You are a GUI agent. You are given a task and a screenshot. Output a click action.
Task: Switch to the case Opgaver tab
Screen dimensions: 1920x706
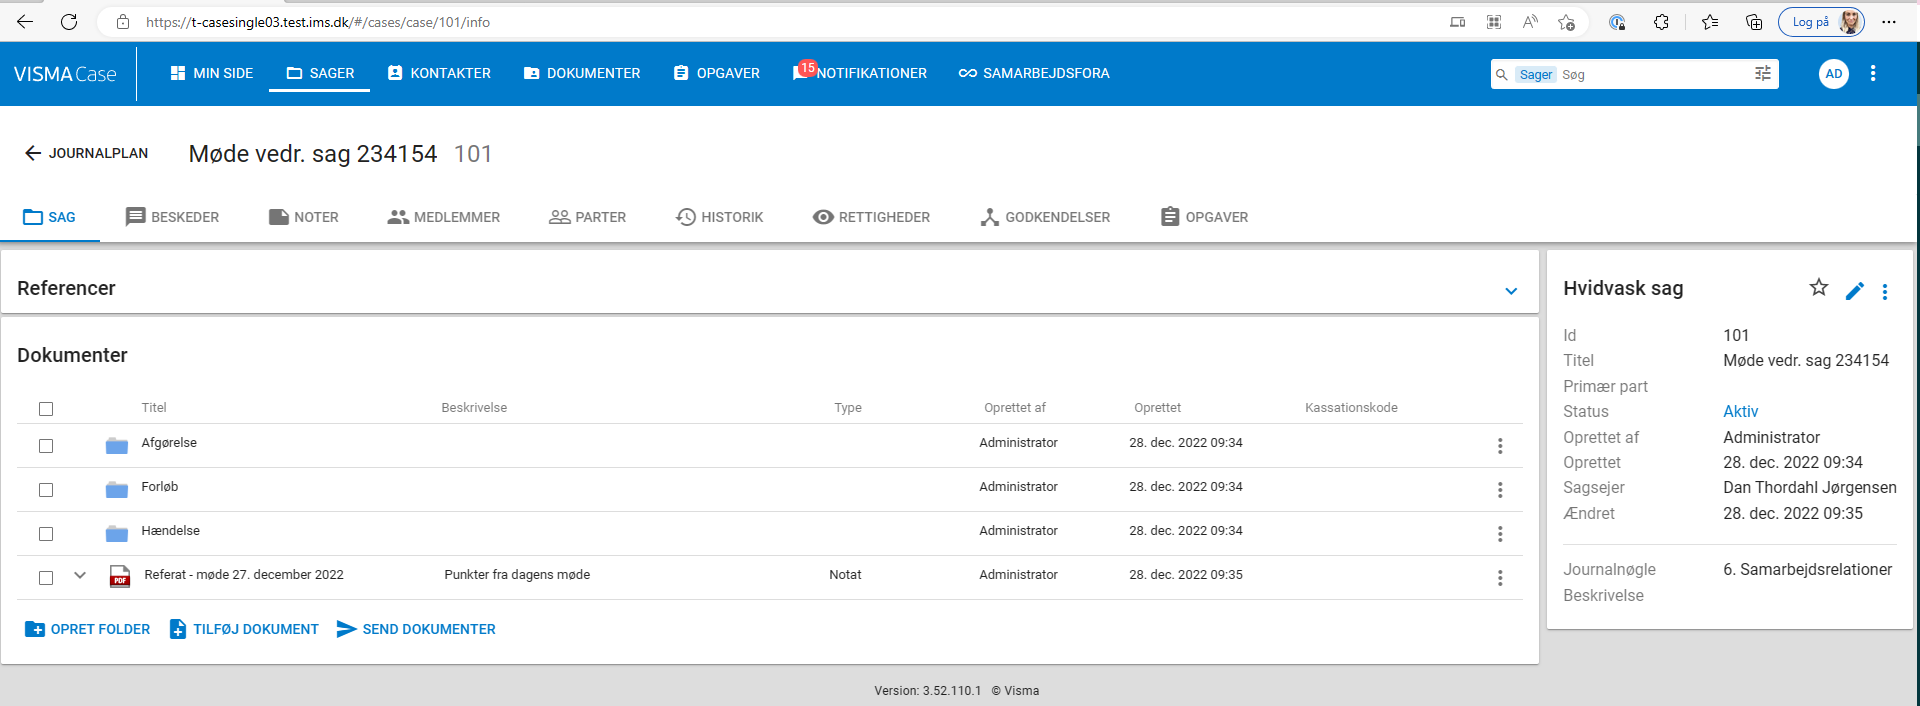coord(1205,217)
